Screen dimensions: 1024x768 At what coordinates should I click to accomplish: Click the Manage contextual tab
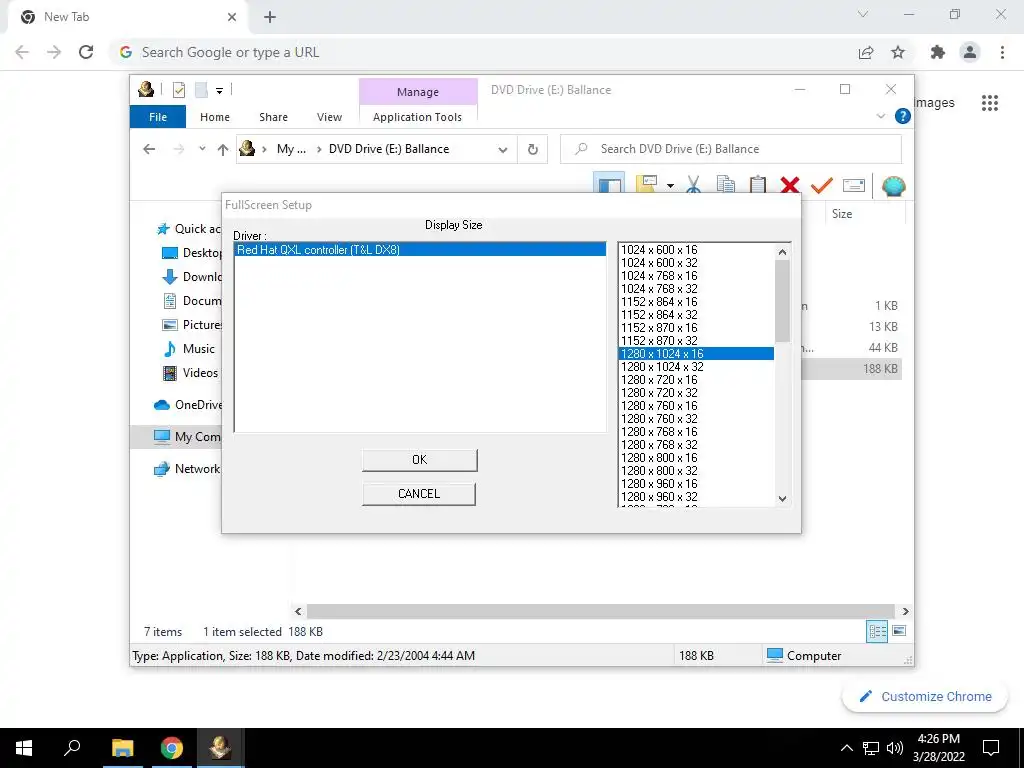coord(418,92)
